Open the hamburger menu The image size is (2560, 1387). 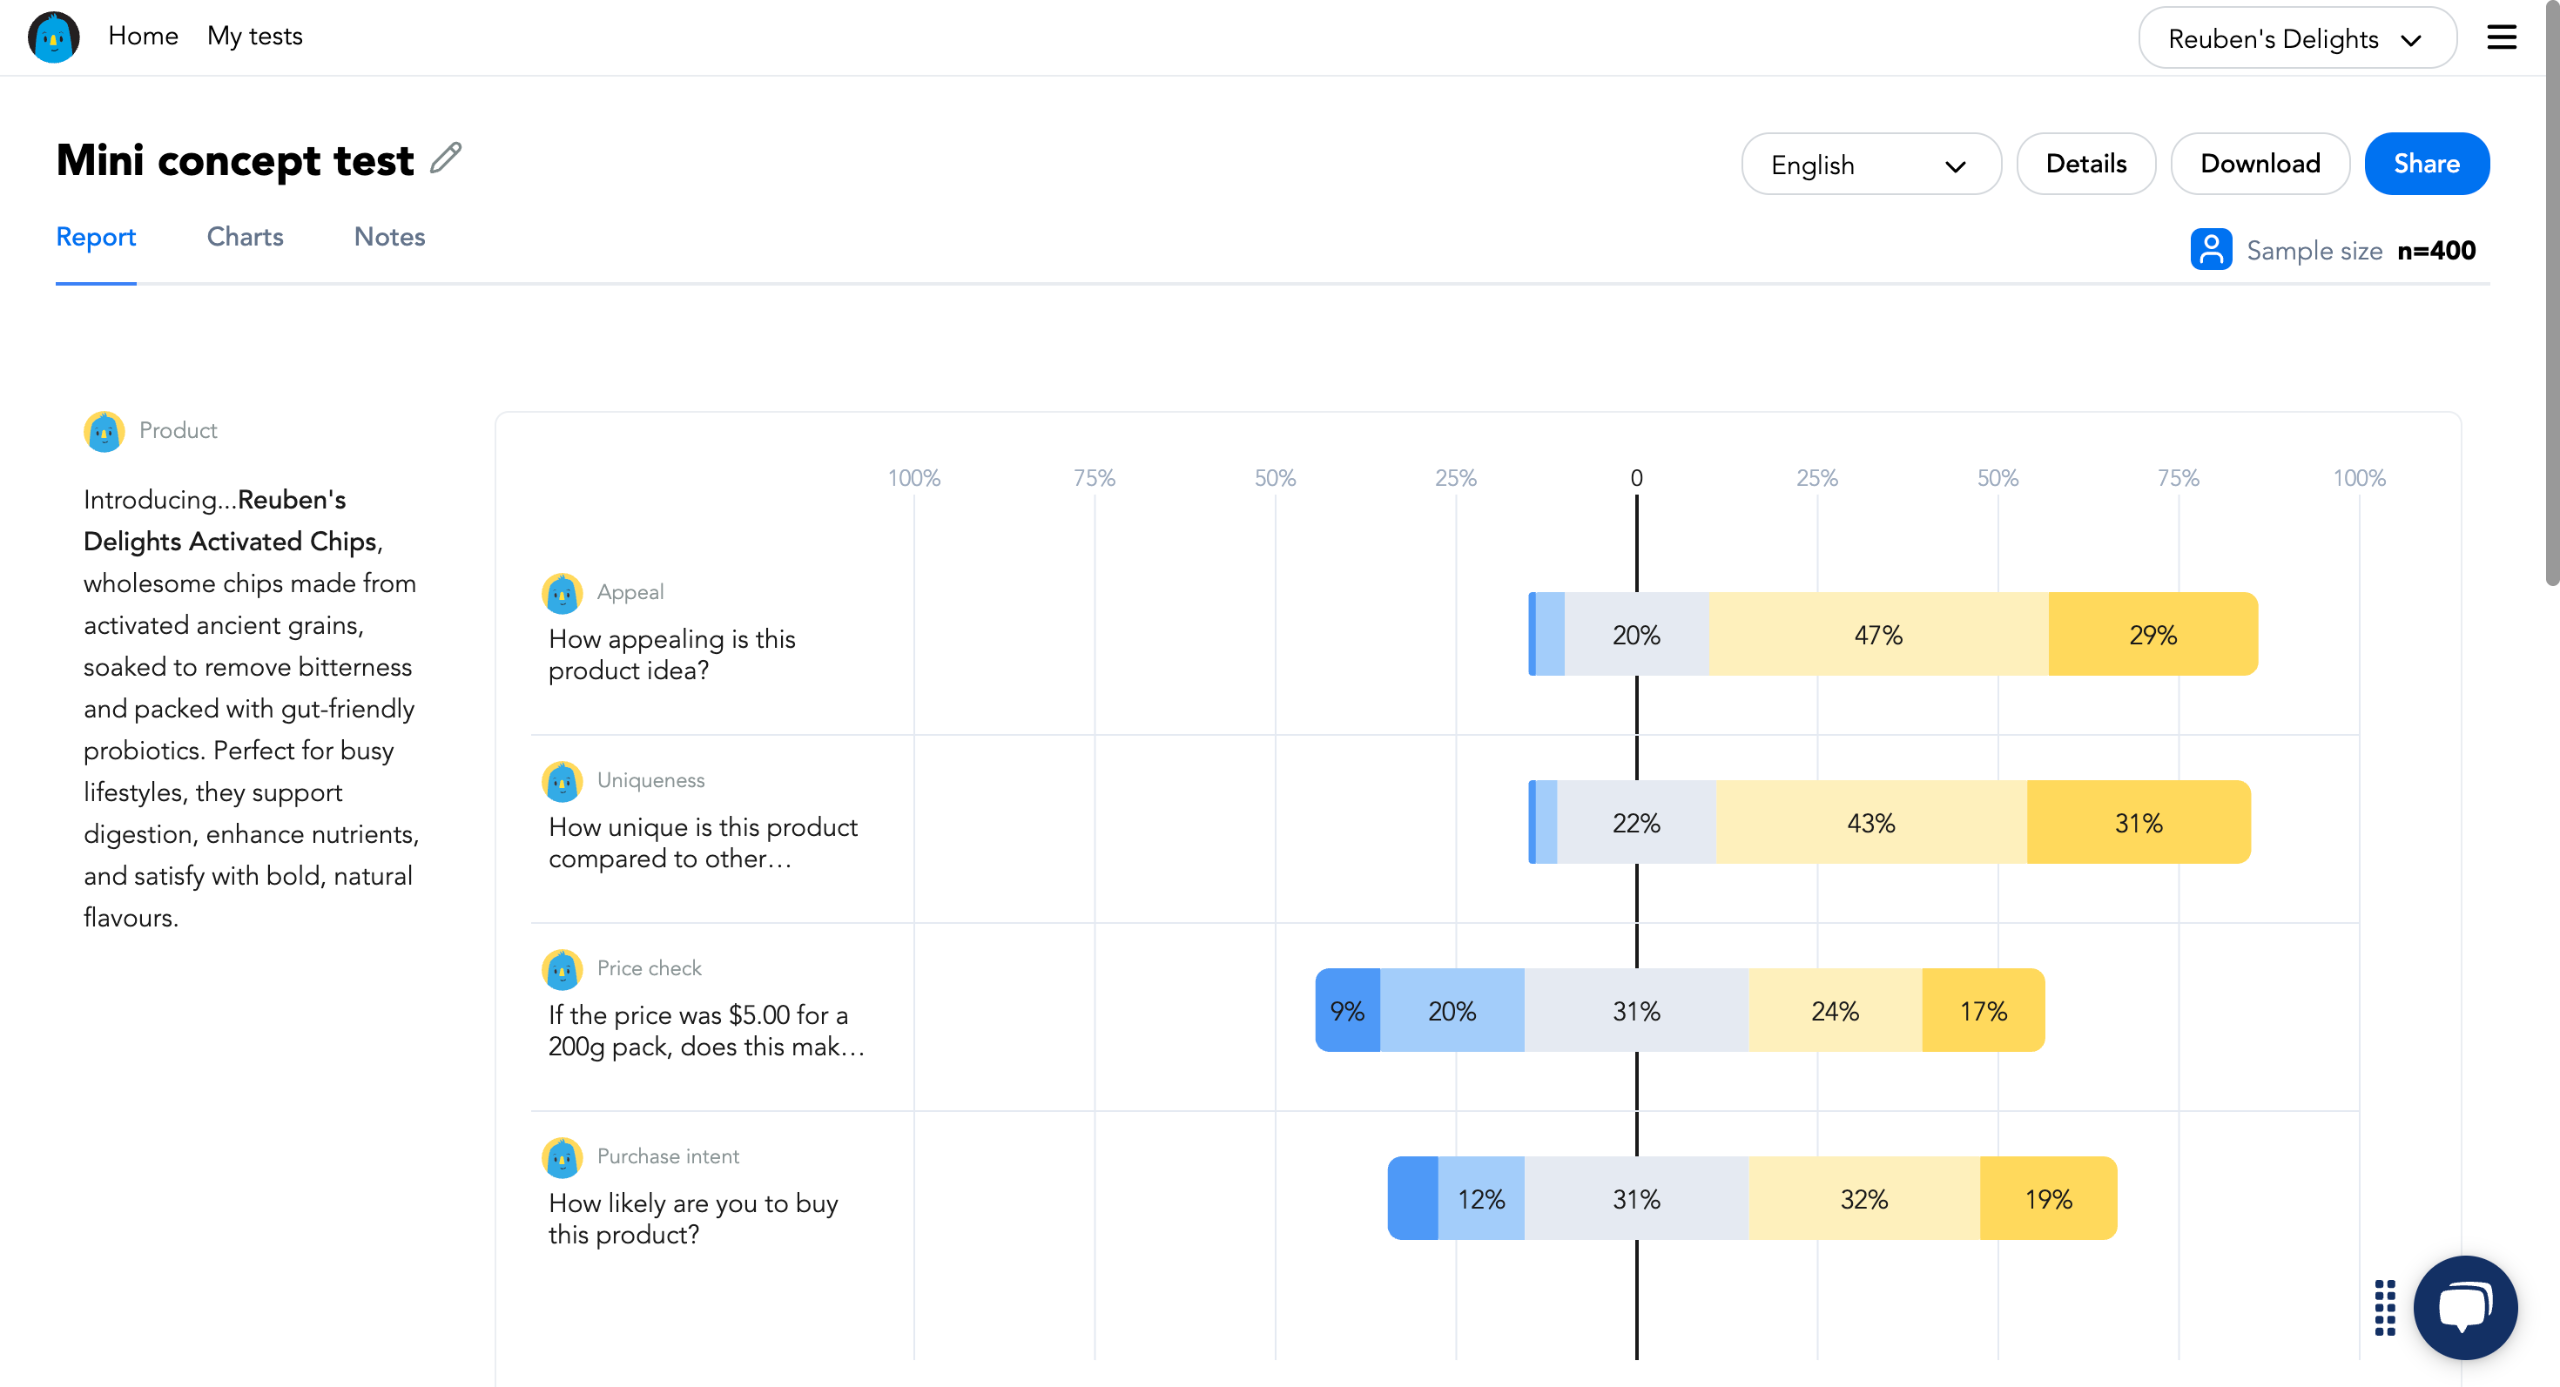(2501, 37)
